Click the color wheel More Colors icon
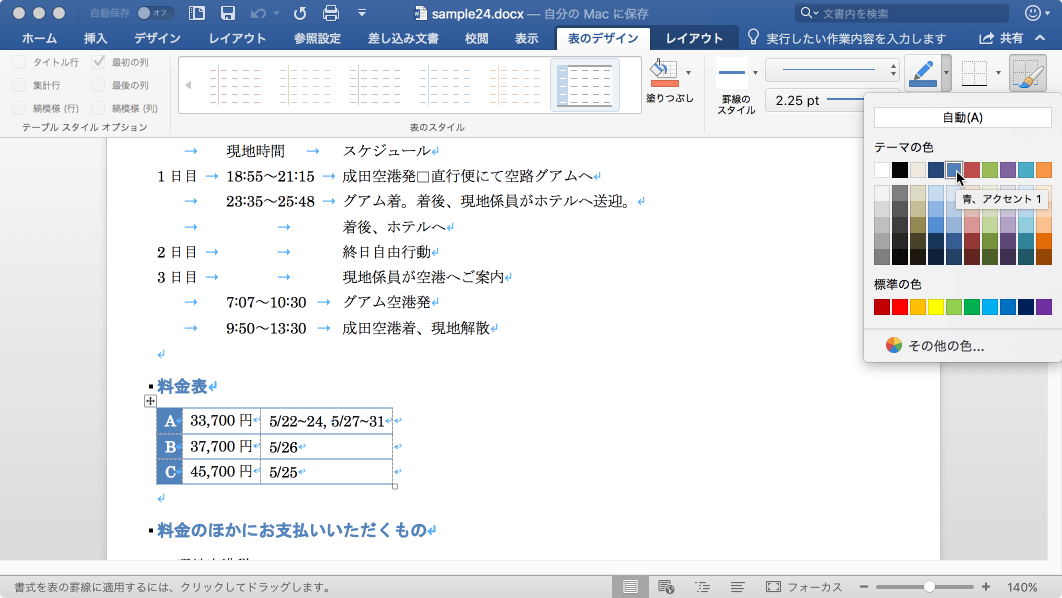The image size is (1062, 598). pos(894,345)
